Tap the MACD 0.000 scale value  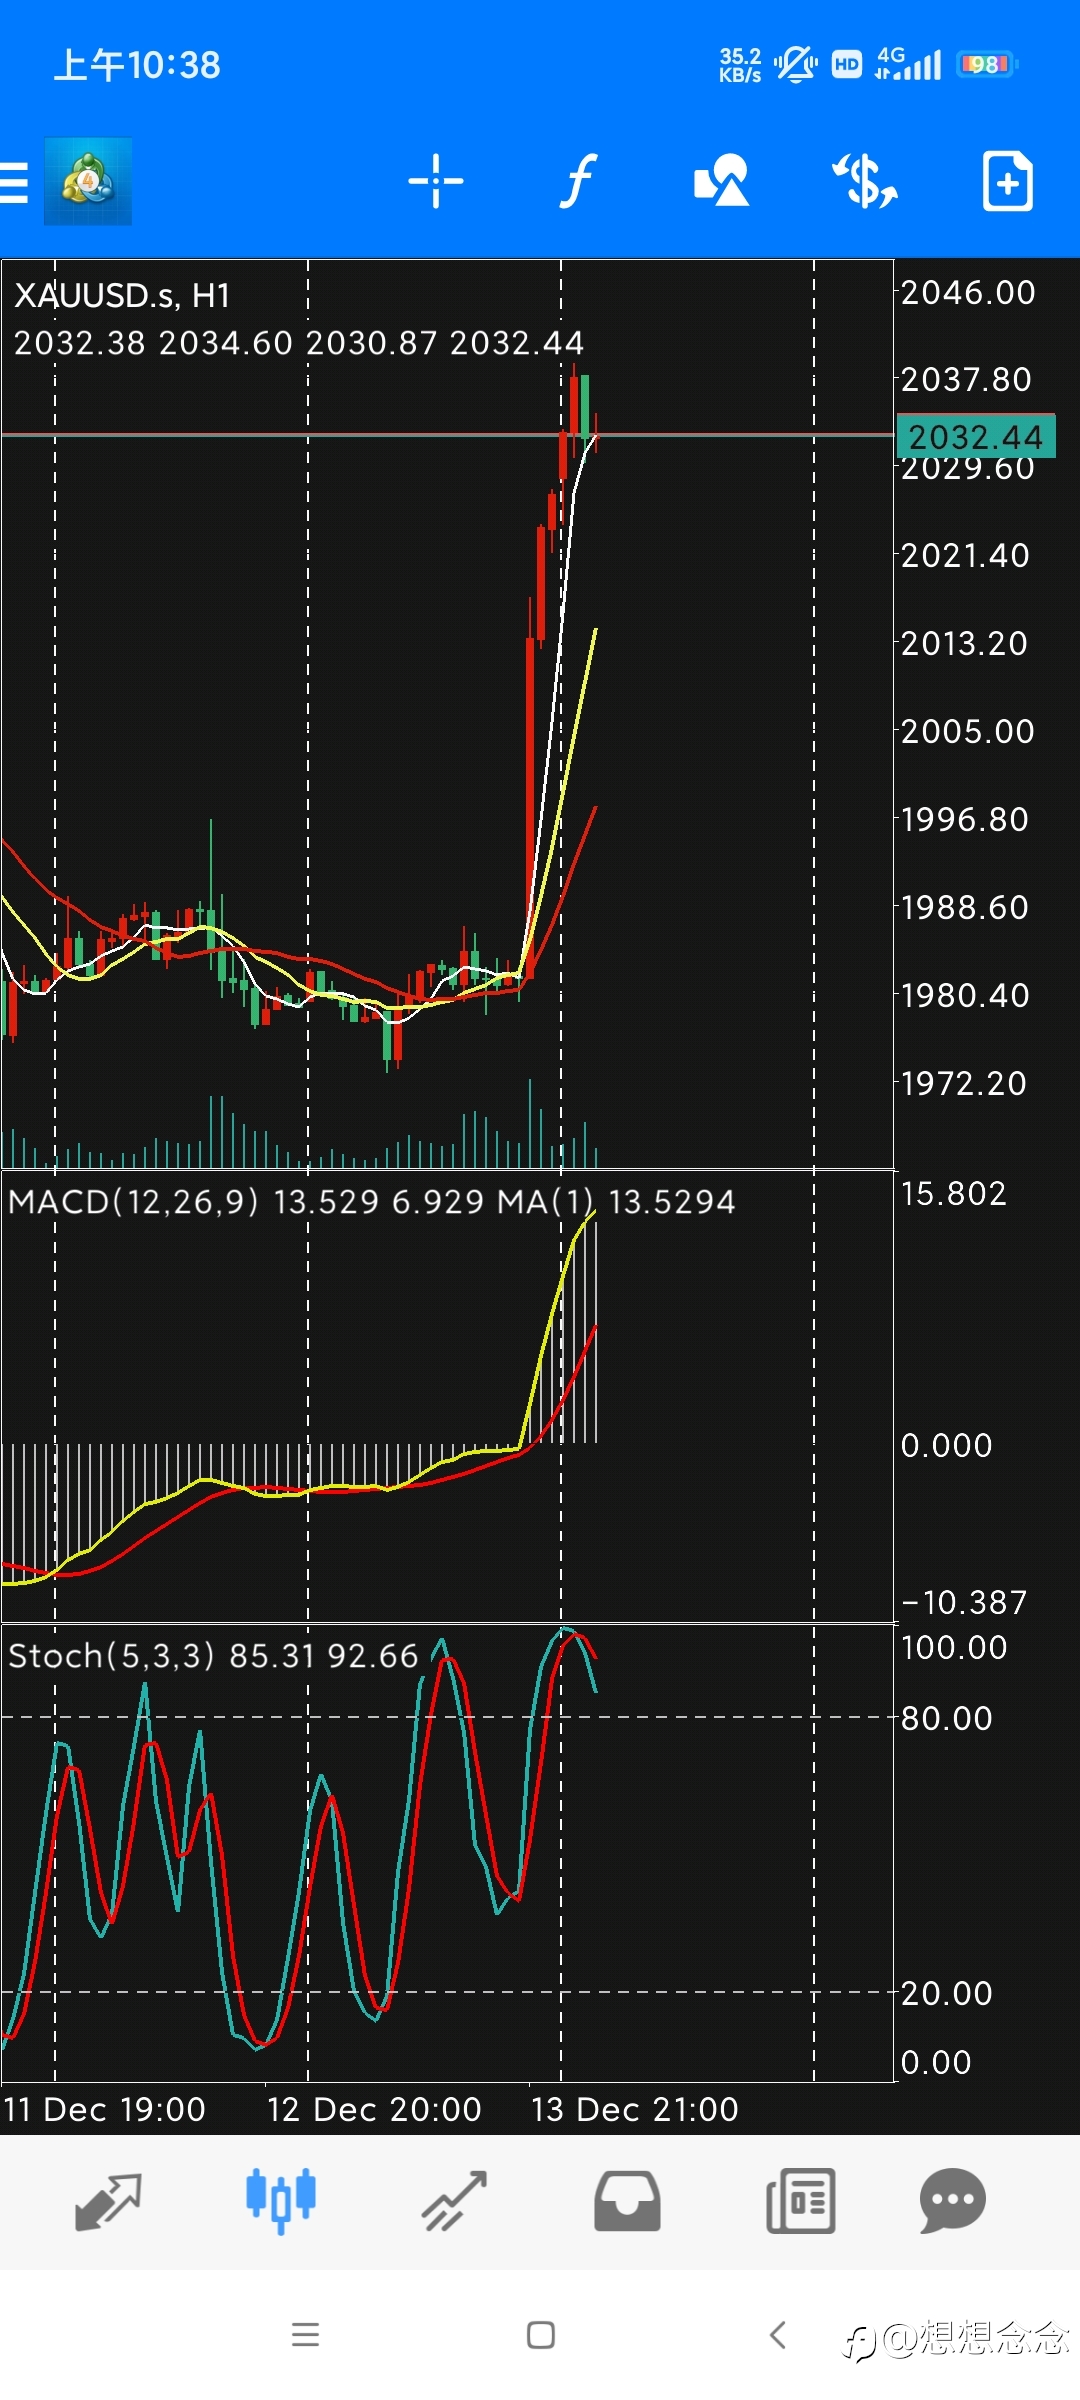(947, 1445)
